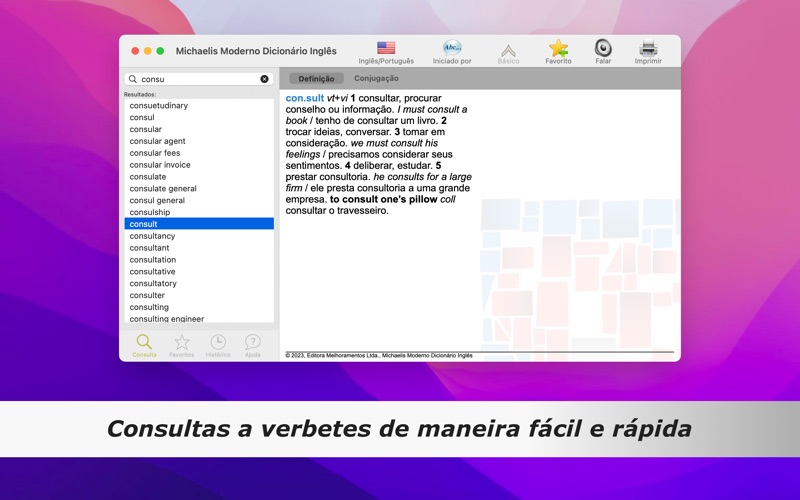The height and width of the screenshot is (500, 800).
Task: Minimize the window with the yellow button
Action: coord(147,51)
